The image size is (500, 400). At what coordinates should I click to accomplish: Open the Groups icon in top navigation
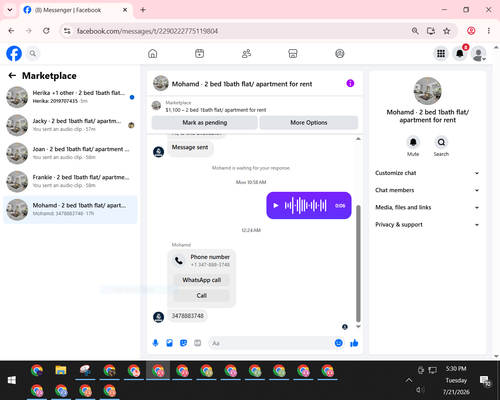click(x=340, y=53)
